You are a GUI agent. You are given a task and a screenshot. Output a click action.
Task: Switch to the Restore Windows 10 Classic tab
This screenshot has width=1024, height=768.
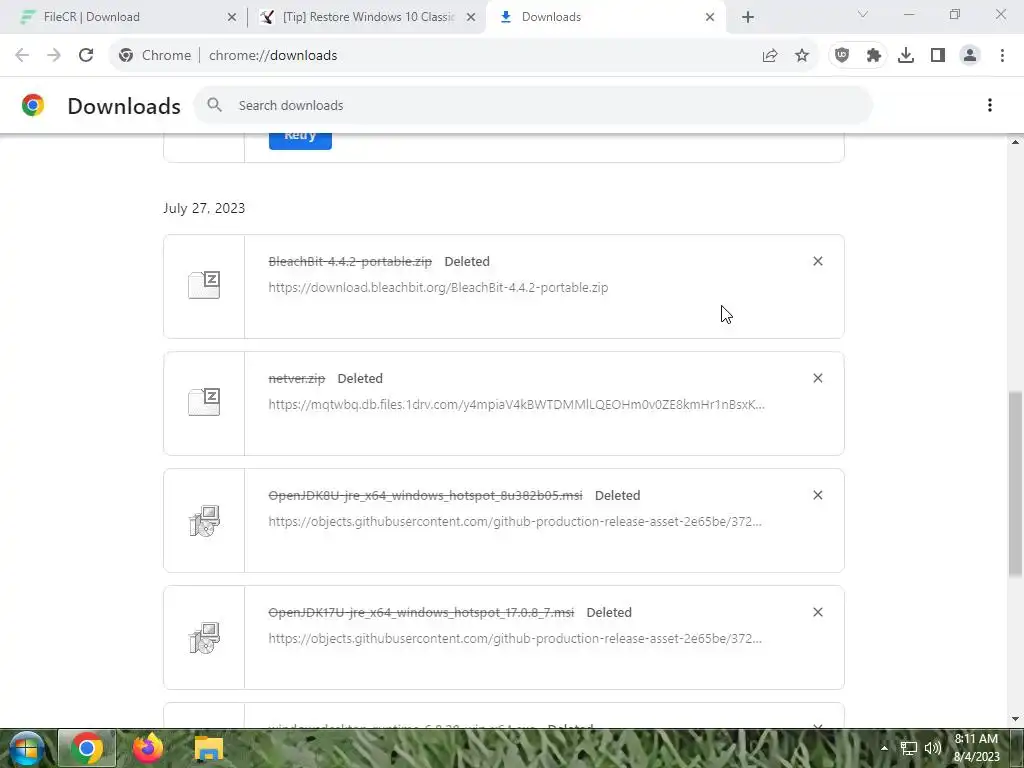coord(368,17)
